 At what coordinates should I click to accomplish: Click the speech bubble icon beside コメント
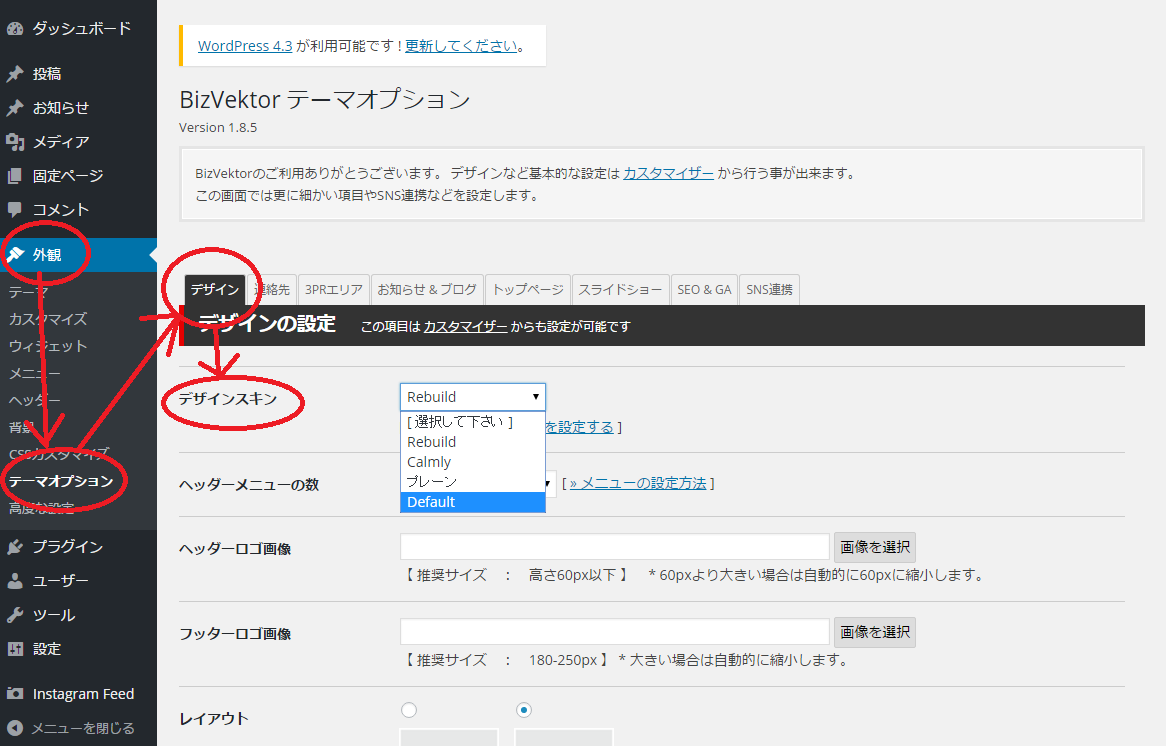pos(15,210)
